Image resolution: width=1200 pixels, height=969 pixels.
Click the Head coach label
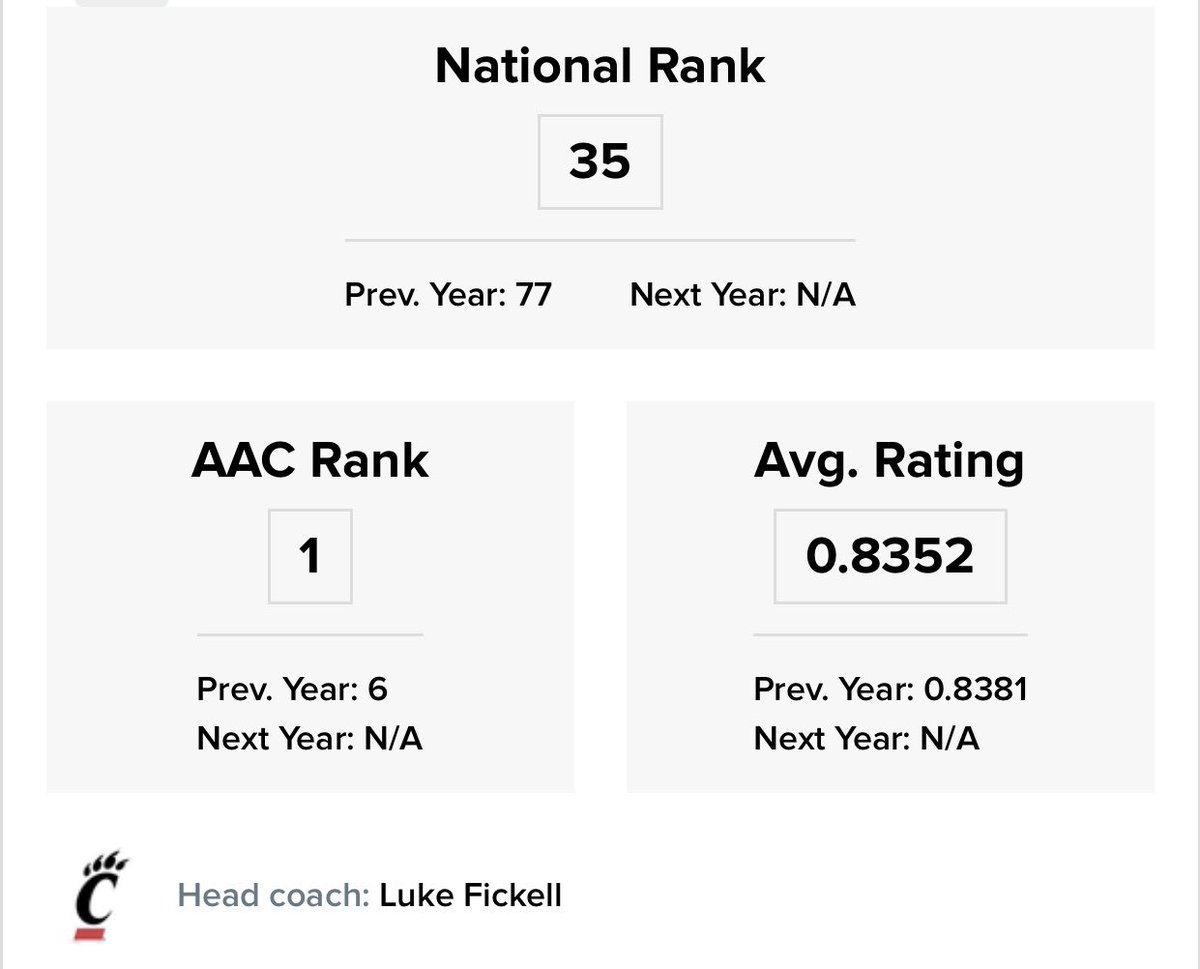[x=274, y=894]
